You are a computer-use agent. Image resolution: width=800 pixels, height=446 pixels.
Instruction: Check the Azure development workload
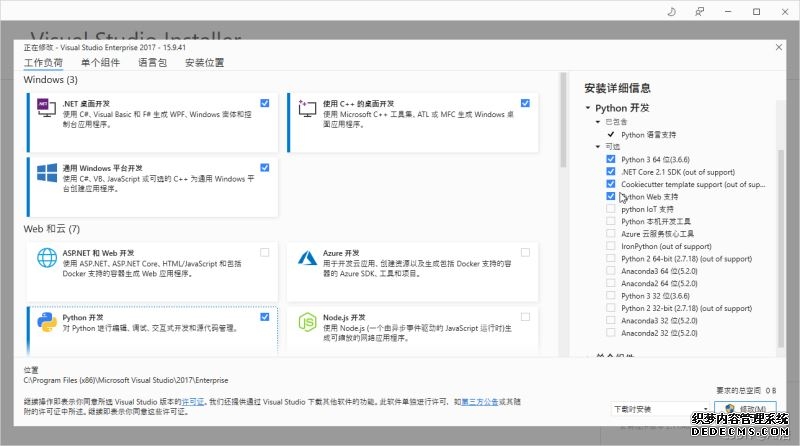[525, 252]
